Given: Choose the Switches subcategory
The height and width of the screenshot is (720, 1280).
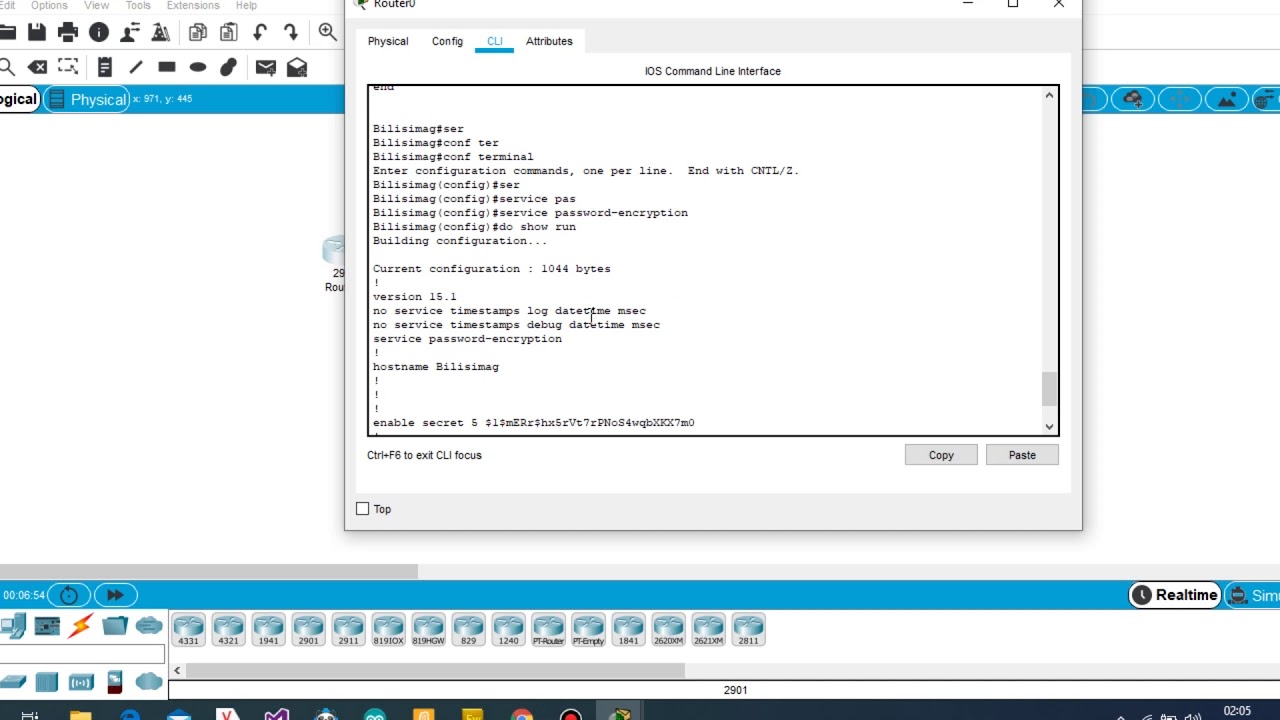Looking at the screenshot, I should (x=13, y=682).
